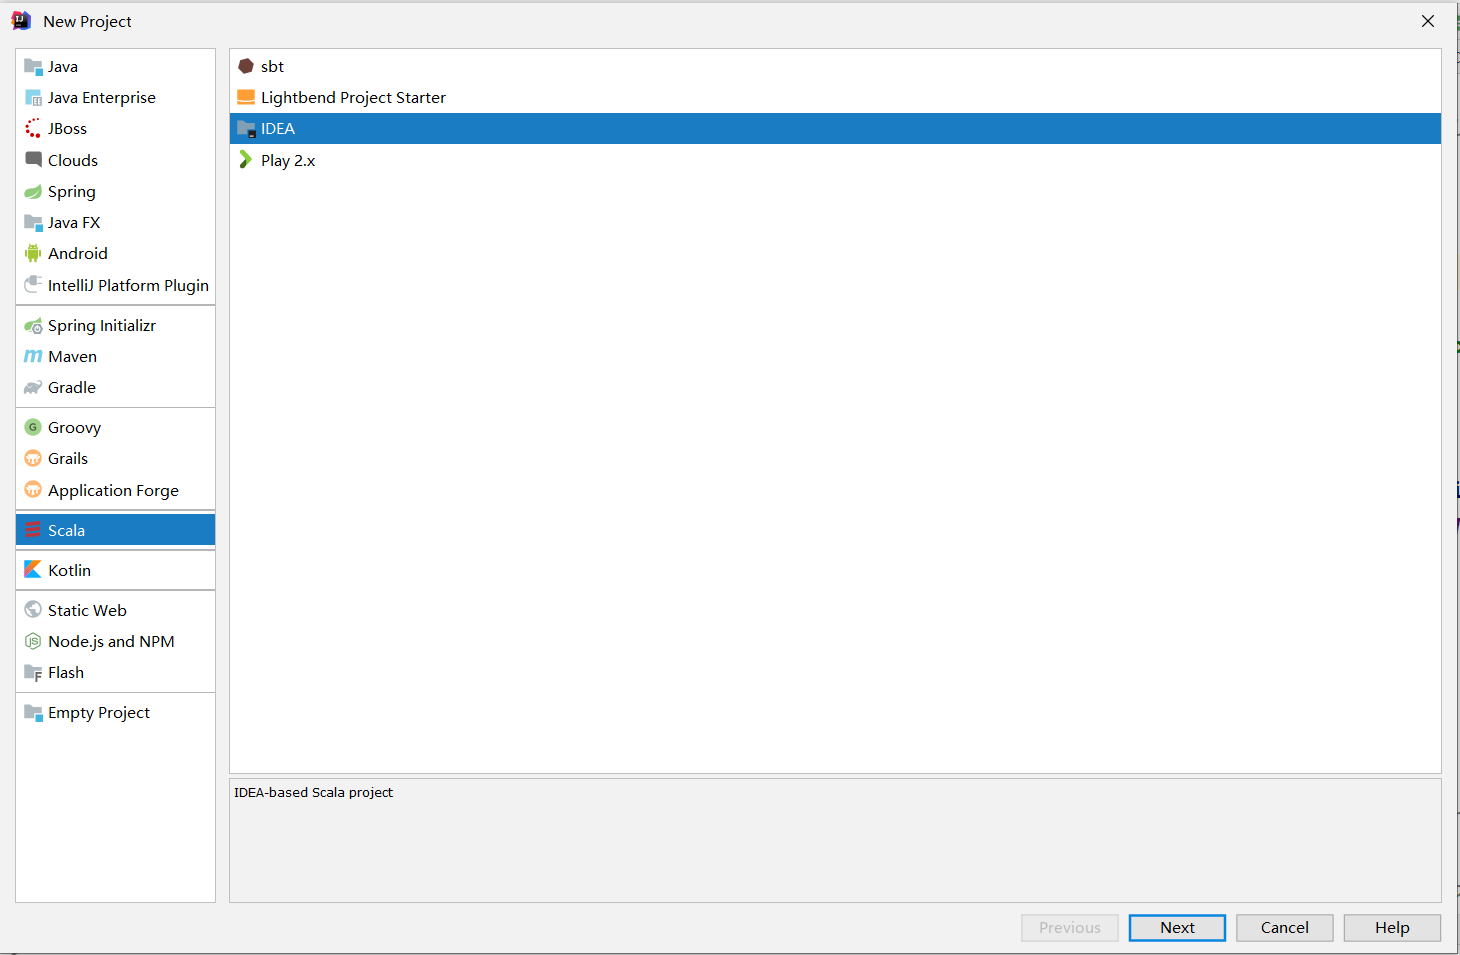Click the Grails orange icon

33,459
